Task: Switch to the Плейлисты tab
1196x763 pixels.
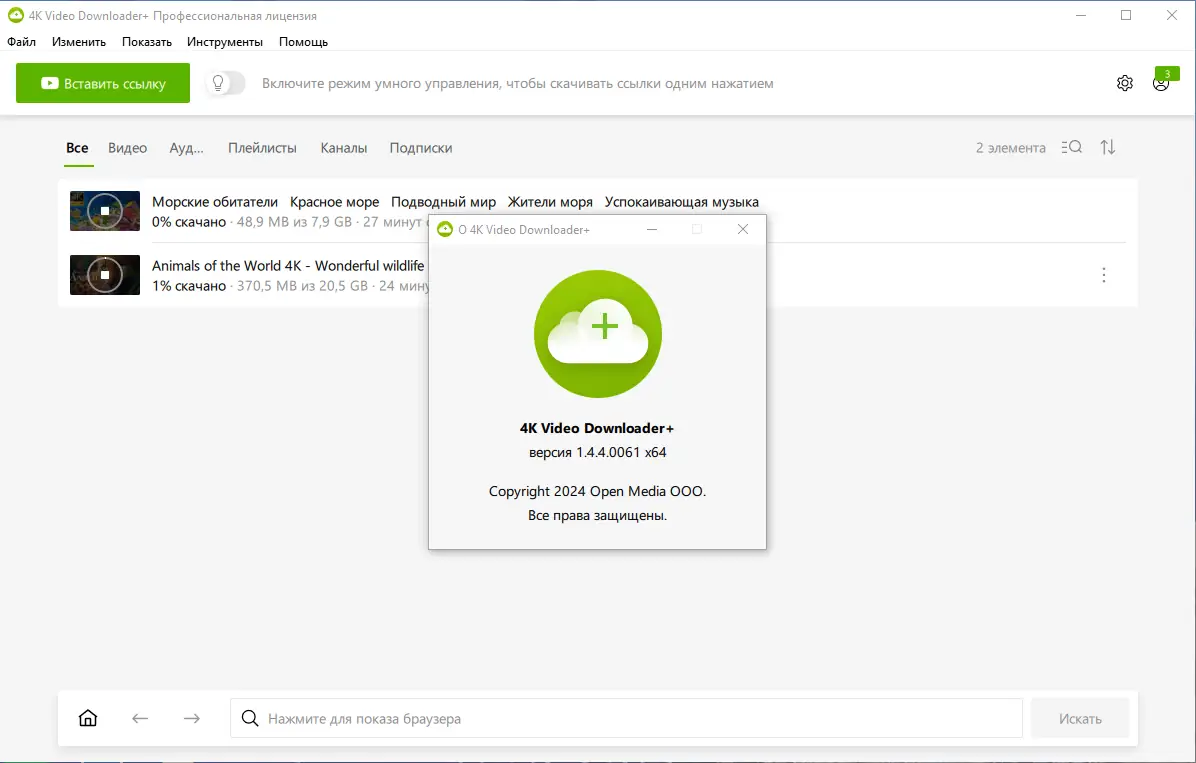Action: pos(262,148)
